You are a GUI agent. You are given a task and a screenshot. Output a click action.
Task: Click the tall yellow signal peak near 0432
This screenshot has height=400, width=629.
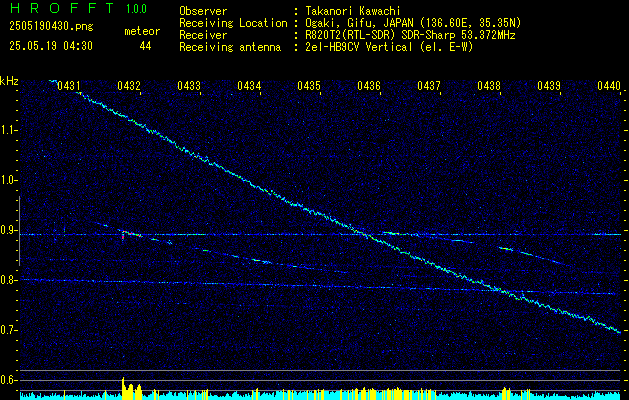point(124,388)
